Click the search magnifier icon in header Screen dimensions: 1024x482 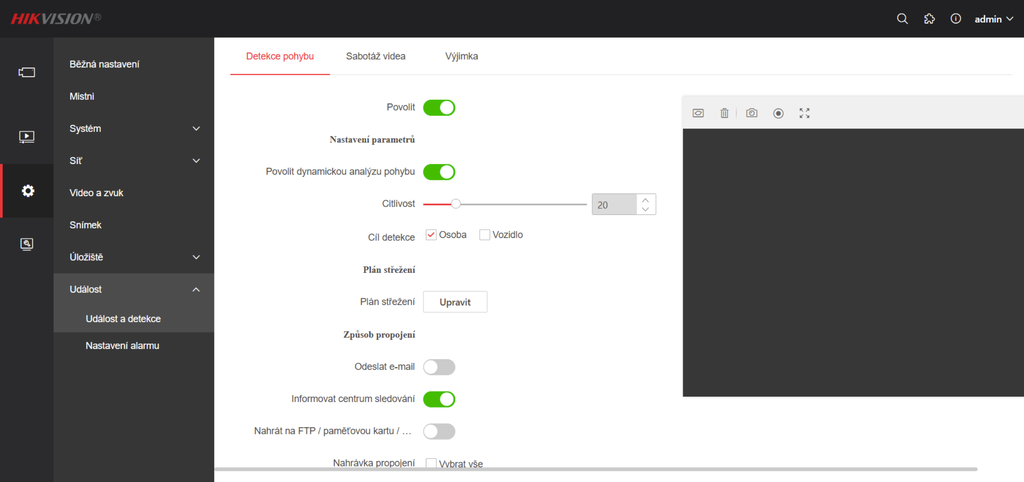[x=902, y=19]
